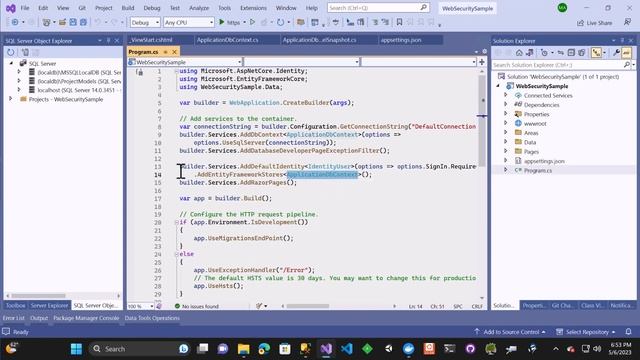
Task: Click the editor vertical scrollbar thumb
Action: pyautogui.click(x=482, y=120)
